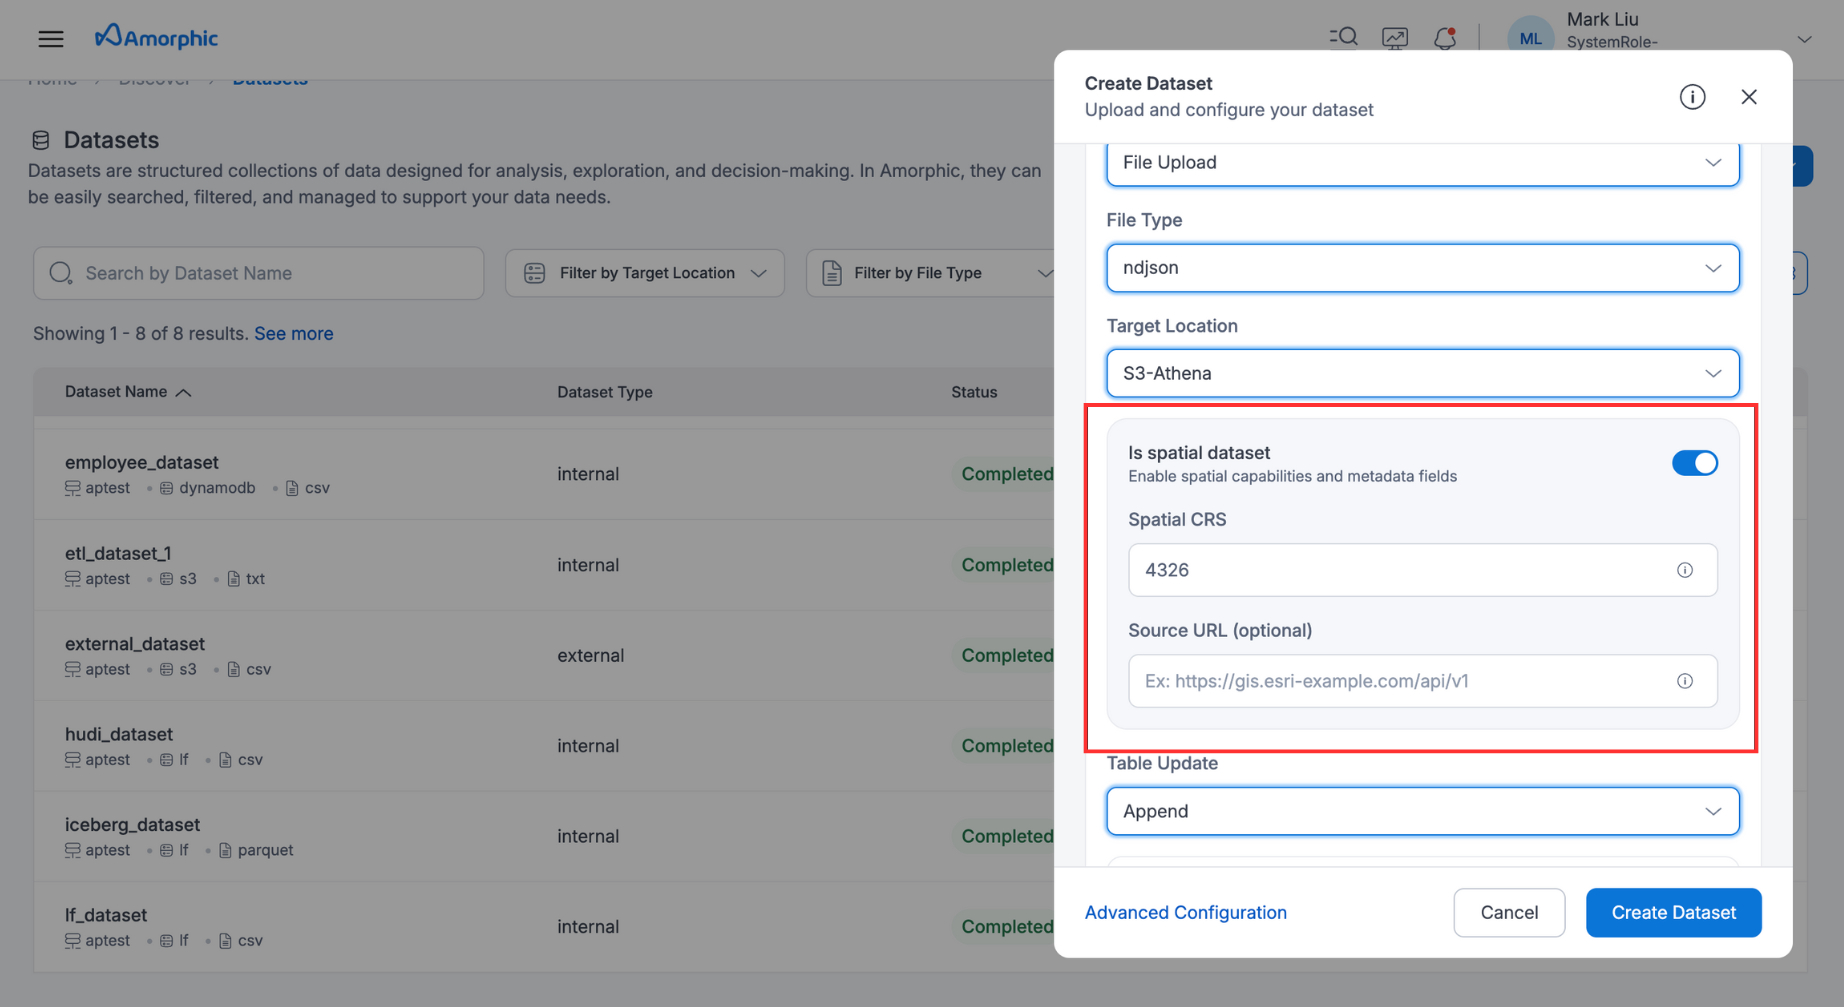Click the Create Dataset info icon
Screen dimensions: 1844x1007
pyautogui.click(x=1692, y=97)
